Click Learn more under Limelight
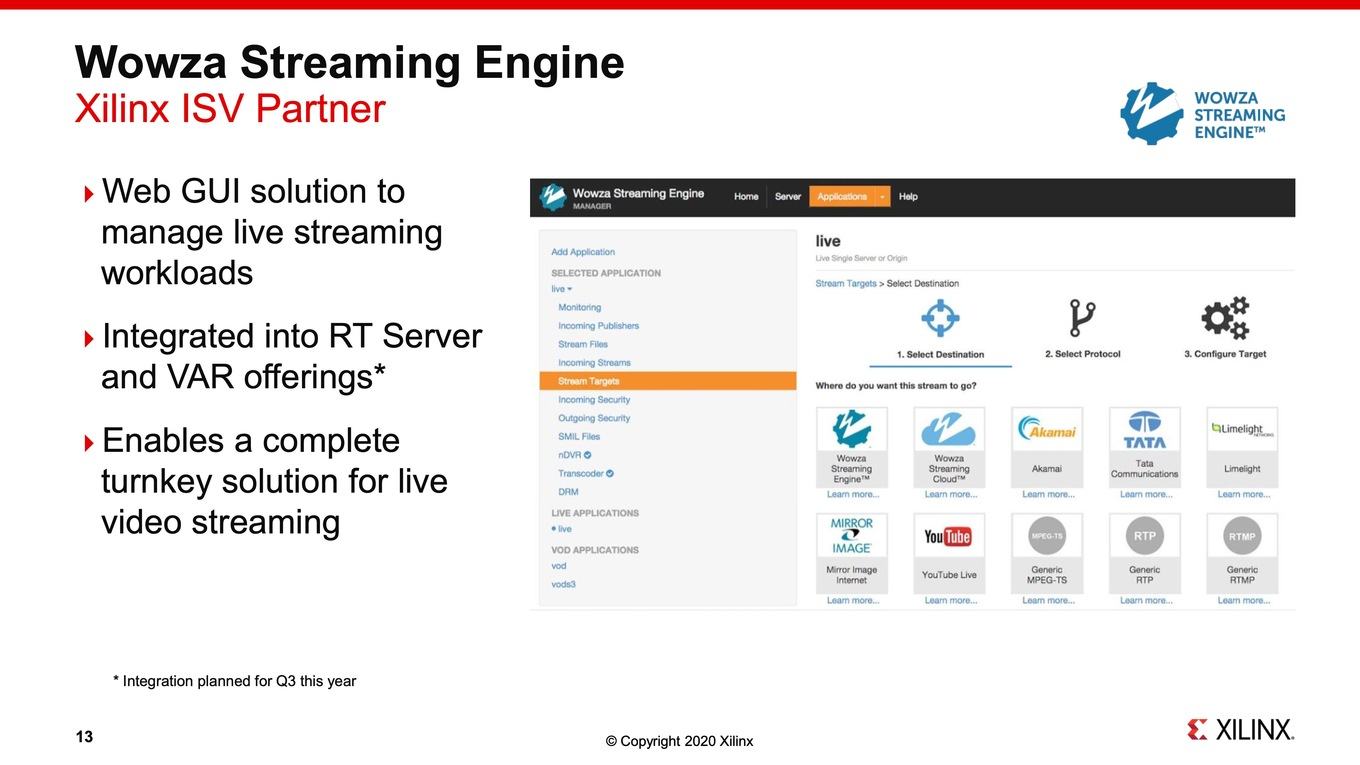 point(1243,495)
